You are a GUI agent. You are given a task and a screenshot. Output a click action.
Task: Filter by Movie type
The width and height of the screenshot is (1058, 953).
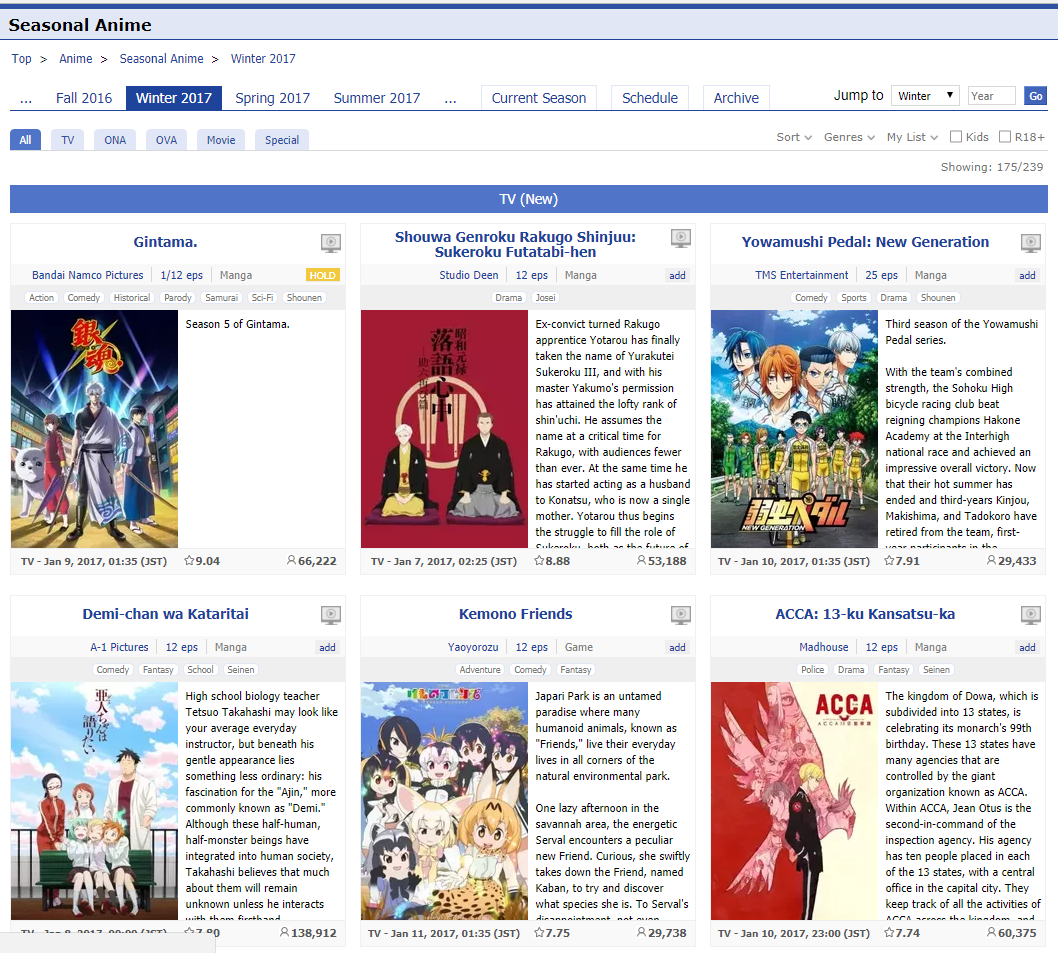tap(221, 140)
